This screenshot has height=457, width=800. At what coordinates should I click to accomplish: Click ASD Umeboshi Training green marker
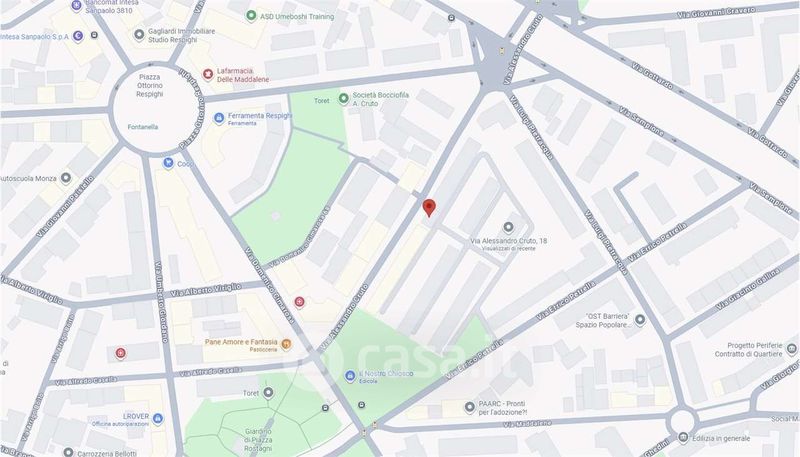pyautogui.click(x=251, y=16)
